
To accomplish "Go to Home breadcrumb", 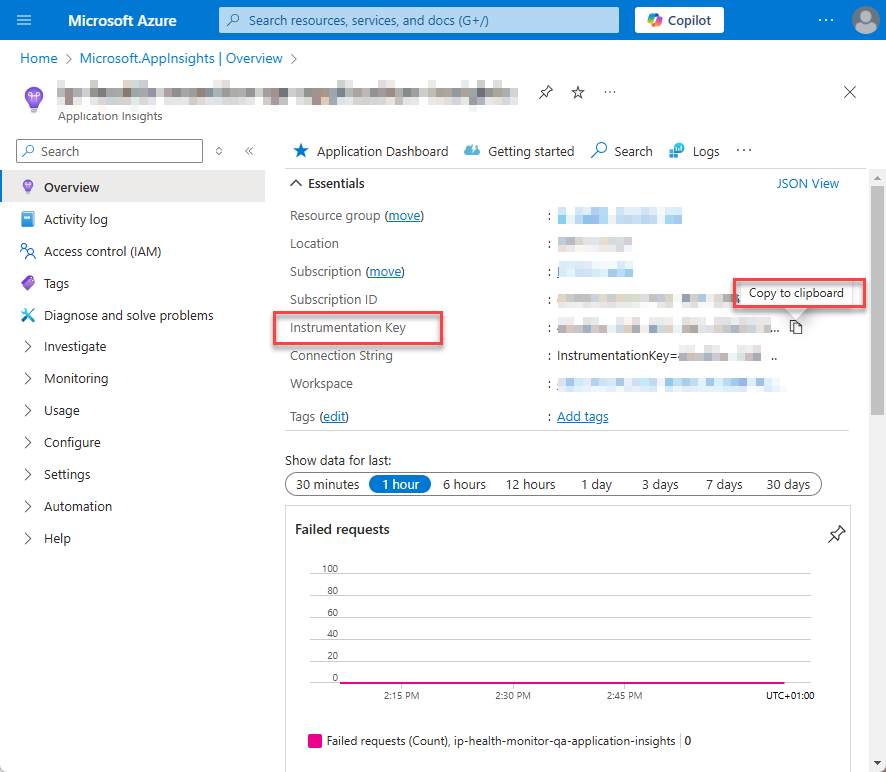I will (x=38, y=58).
